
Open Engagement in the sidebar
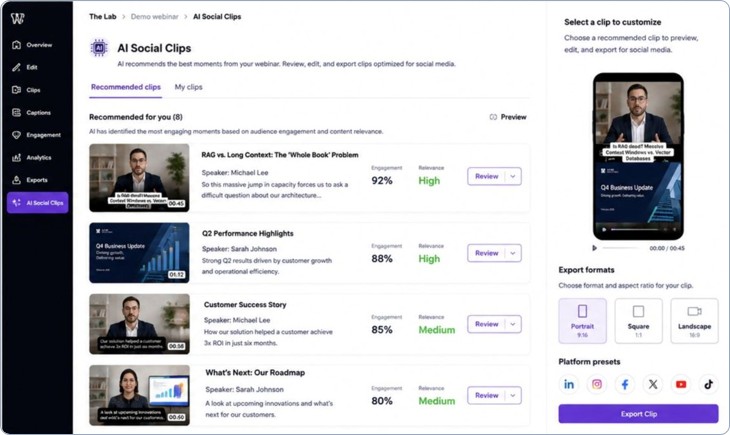tap(36, 135)
